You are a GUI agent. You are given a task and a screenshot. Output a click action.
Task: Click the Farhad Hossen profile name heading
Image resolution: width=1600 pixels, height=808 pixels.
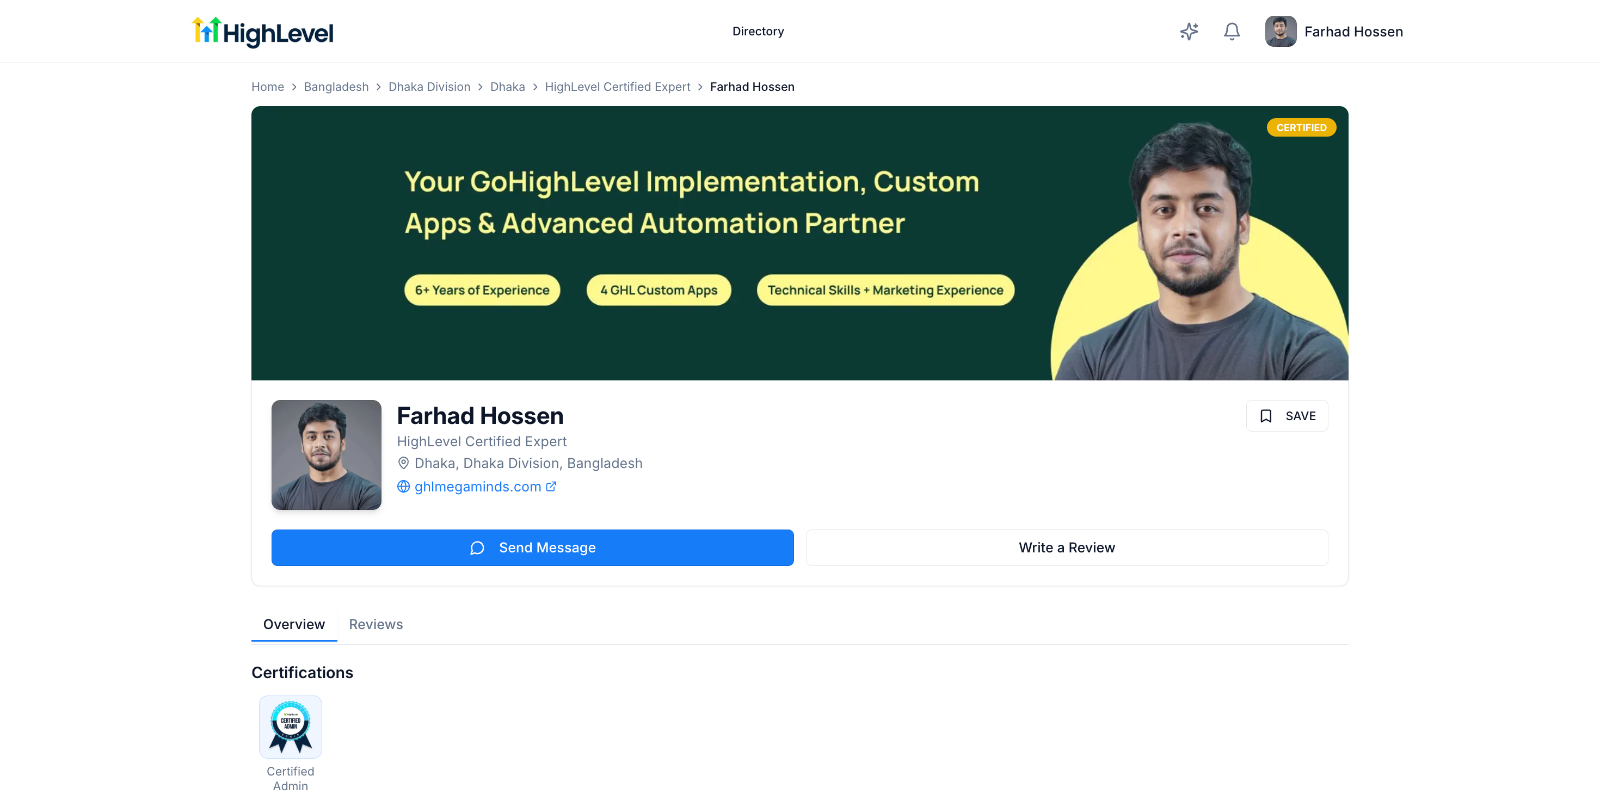click(x=480, y=416)
